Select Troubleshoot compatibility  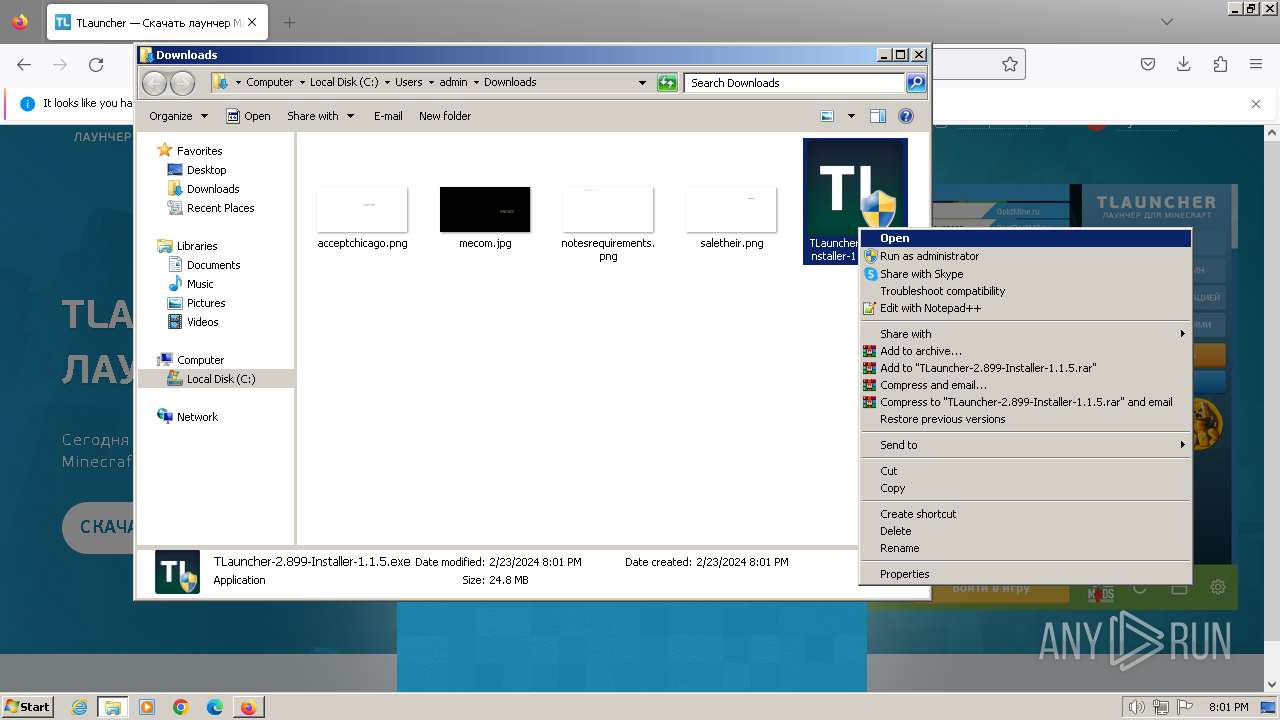1025,291
